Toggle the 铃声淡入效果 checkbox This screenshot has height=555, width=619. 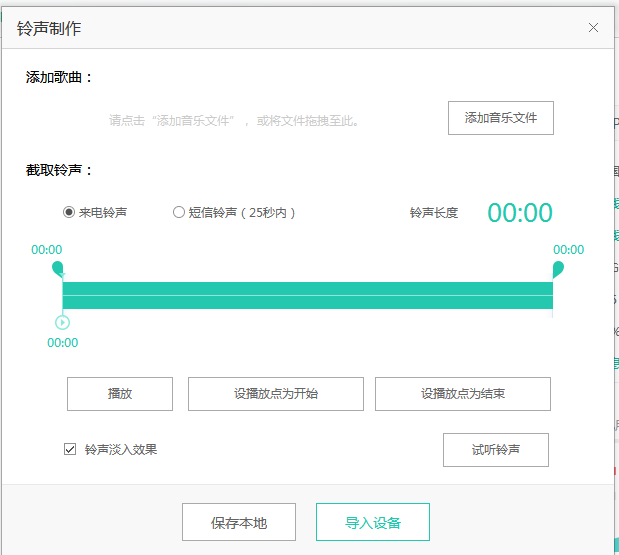[70, 449]
